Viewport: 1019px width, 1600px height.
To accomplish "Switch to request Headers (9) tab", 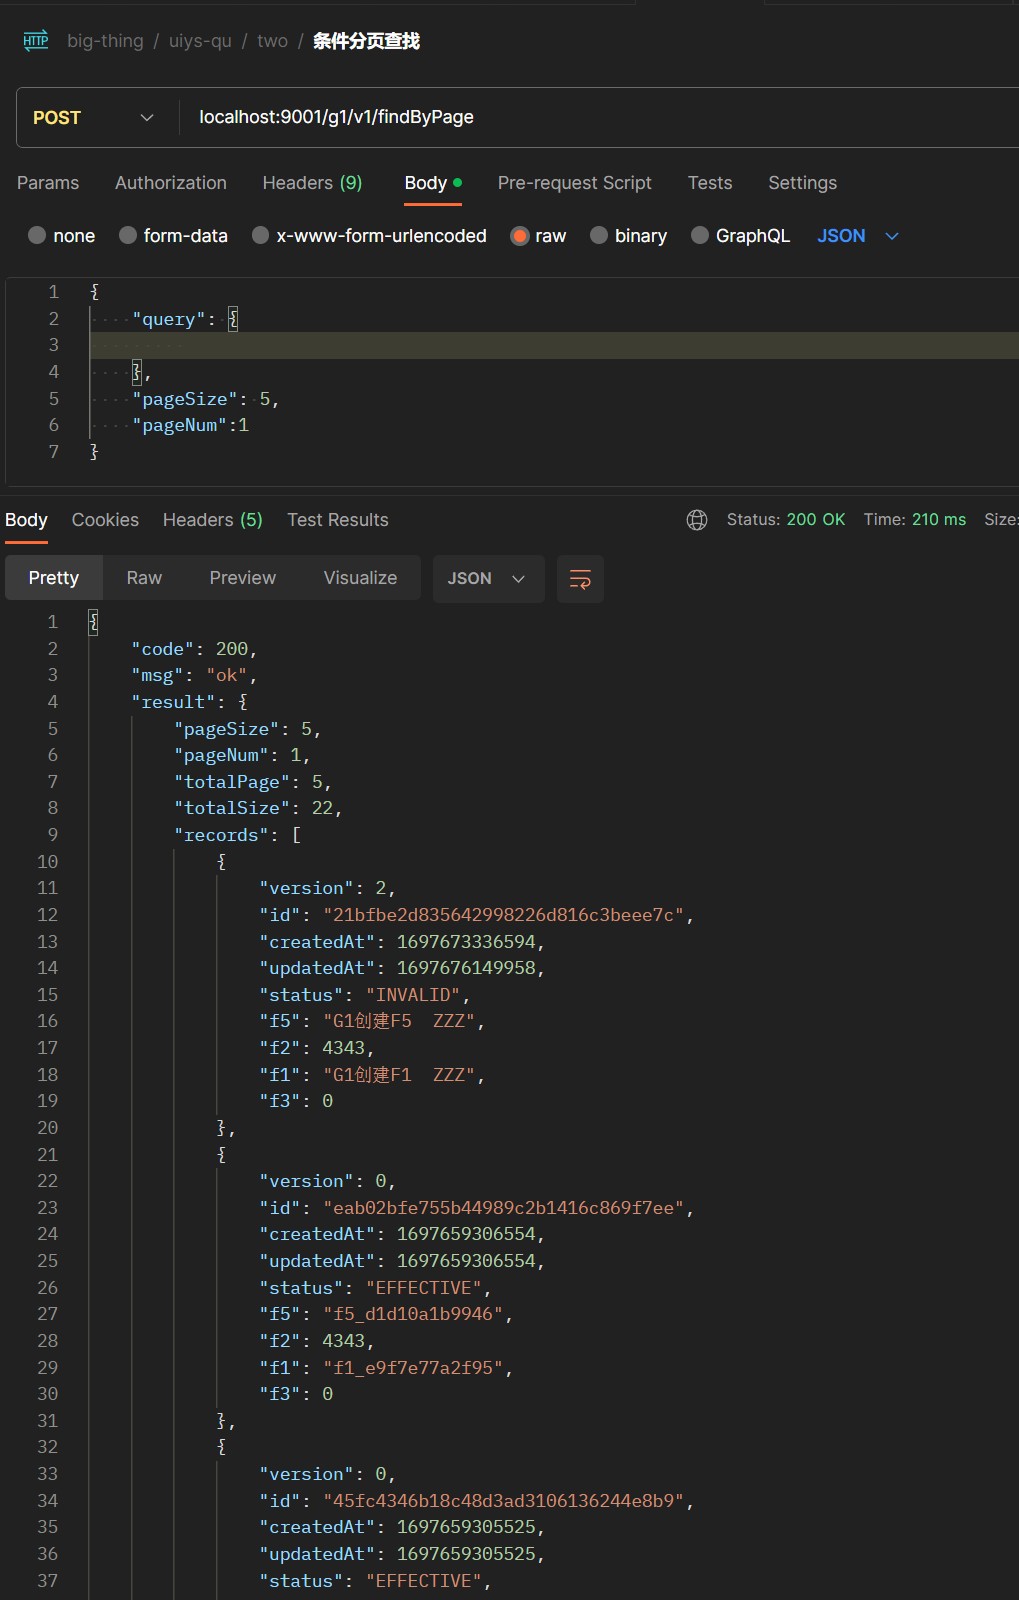I will [312, 183].
